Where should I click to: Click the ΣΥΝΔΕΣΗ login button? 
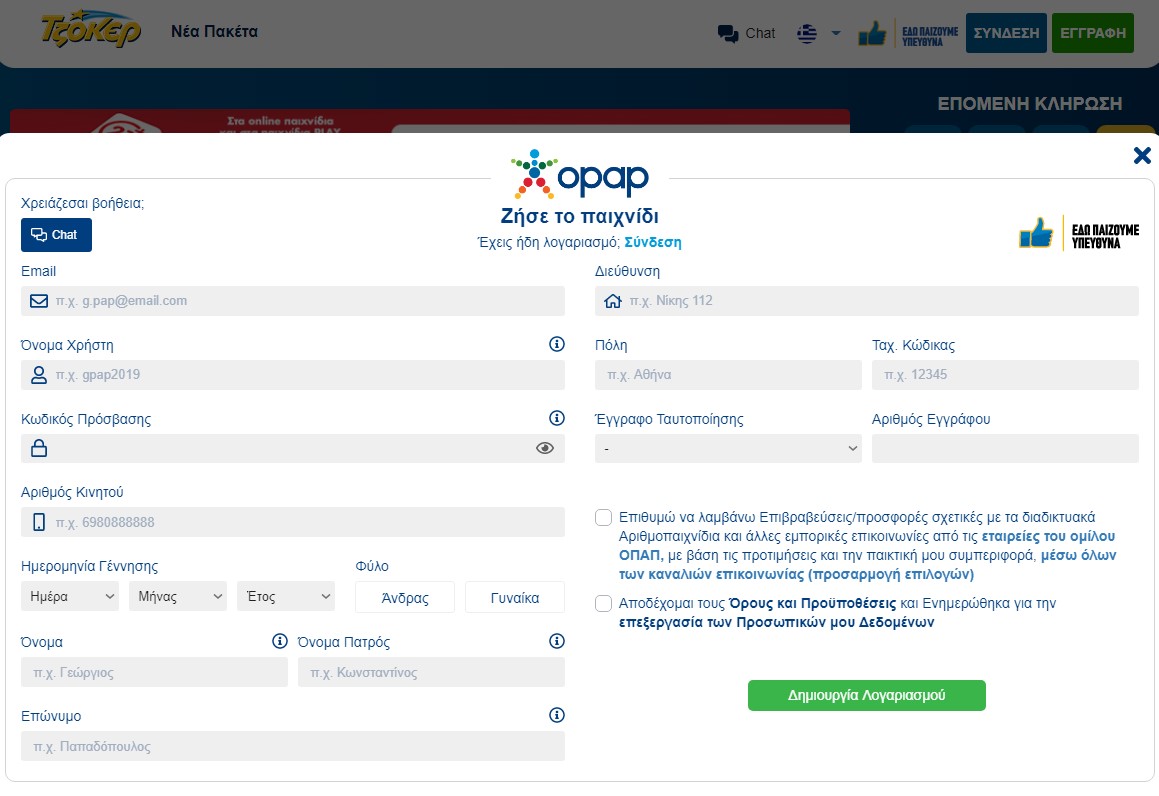click(x=1006, y=33)
